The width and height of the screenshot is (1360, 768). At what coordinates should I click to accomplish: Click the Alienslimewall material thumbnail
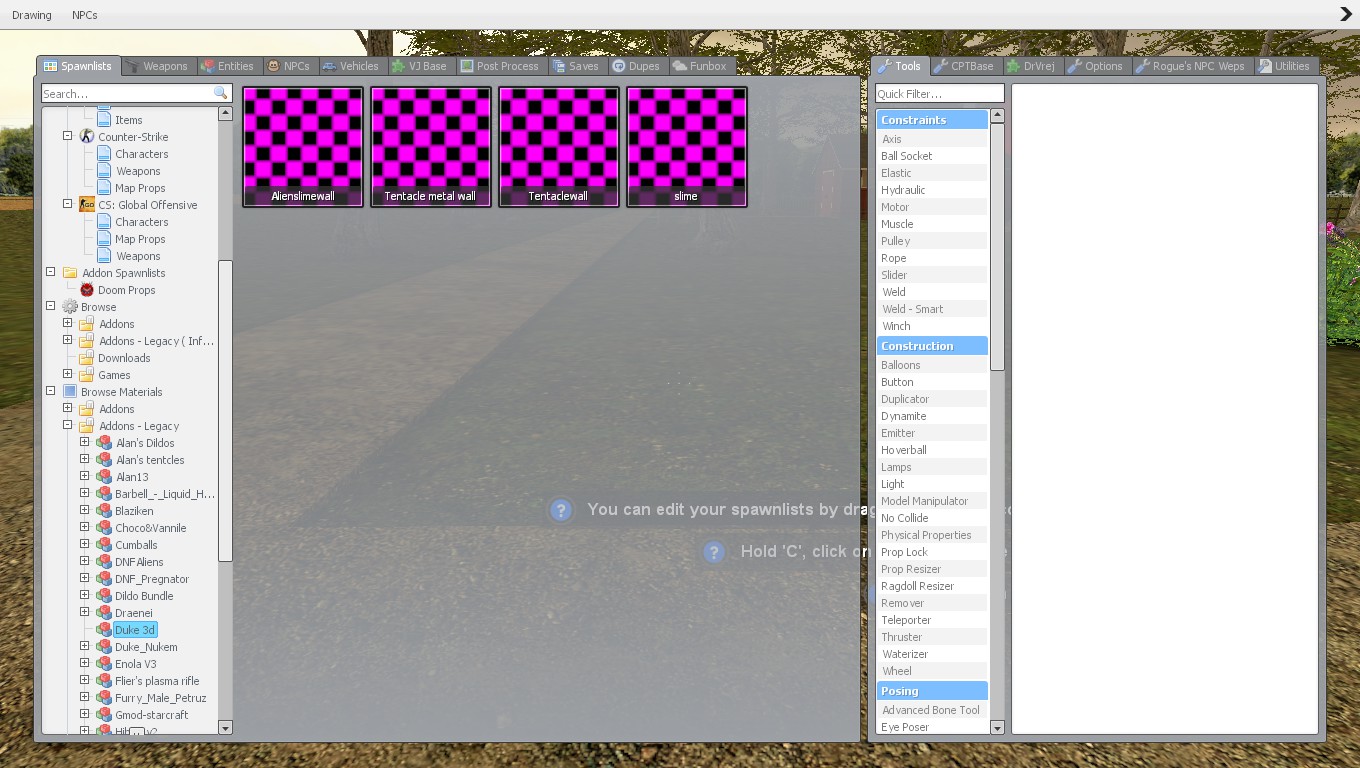pos(303,147)
